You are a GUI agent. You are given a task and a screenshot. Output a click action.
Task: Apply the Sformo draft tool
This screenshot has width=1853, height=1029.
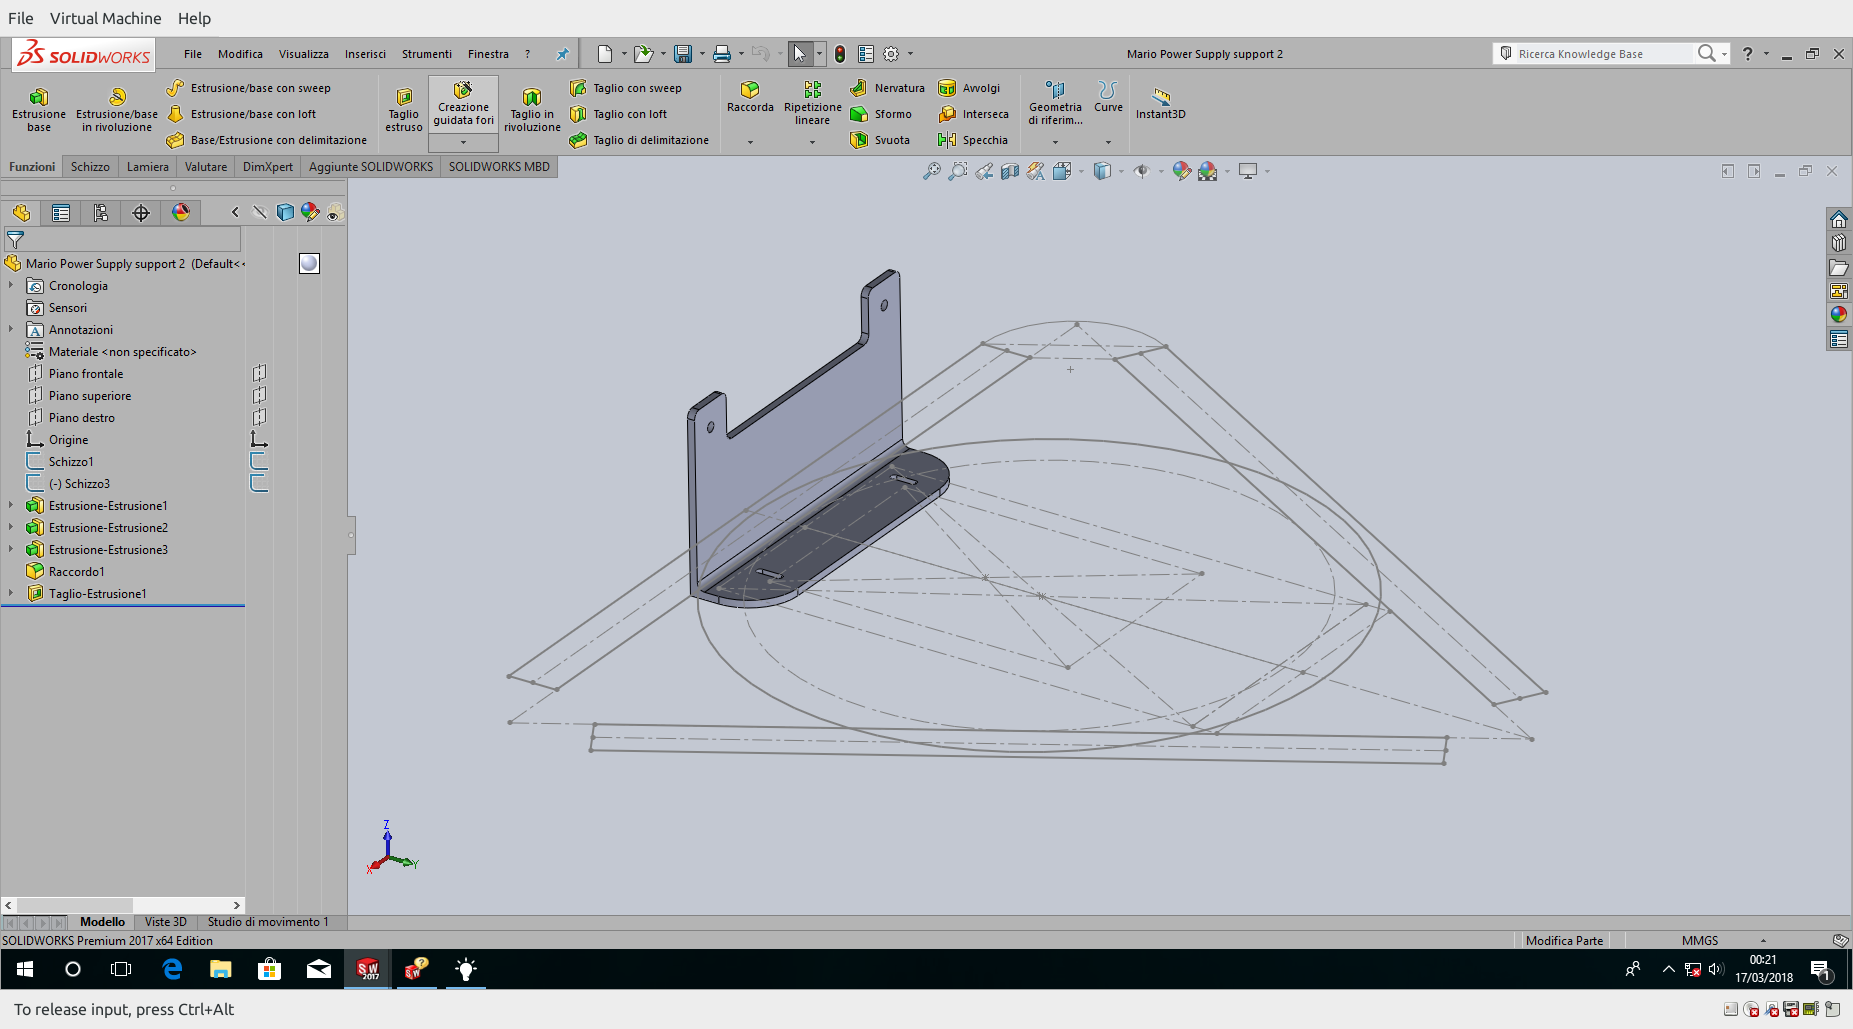(881, 114)
